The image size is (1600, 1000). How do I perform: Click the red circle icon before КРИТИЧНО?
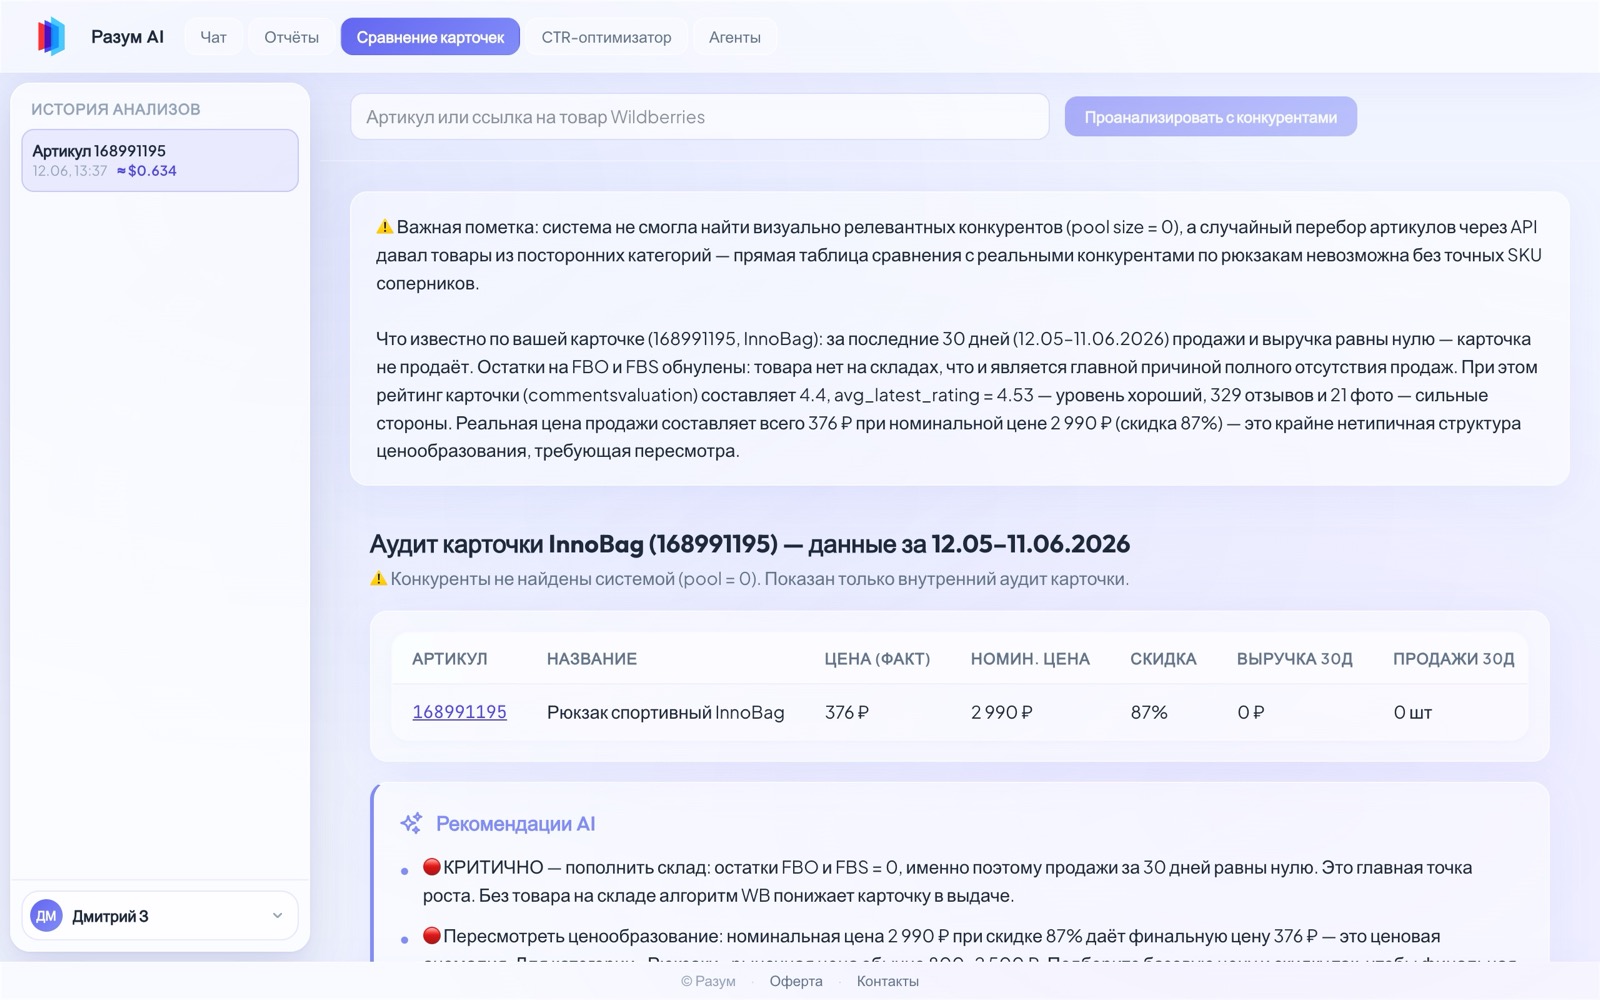pos(431,867)
